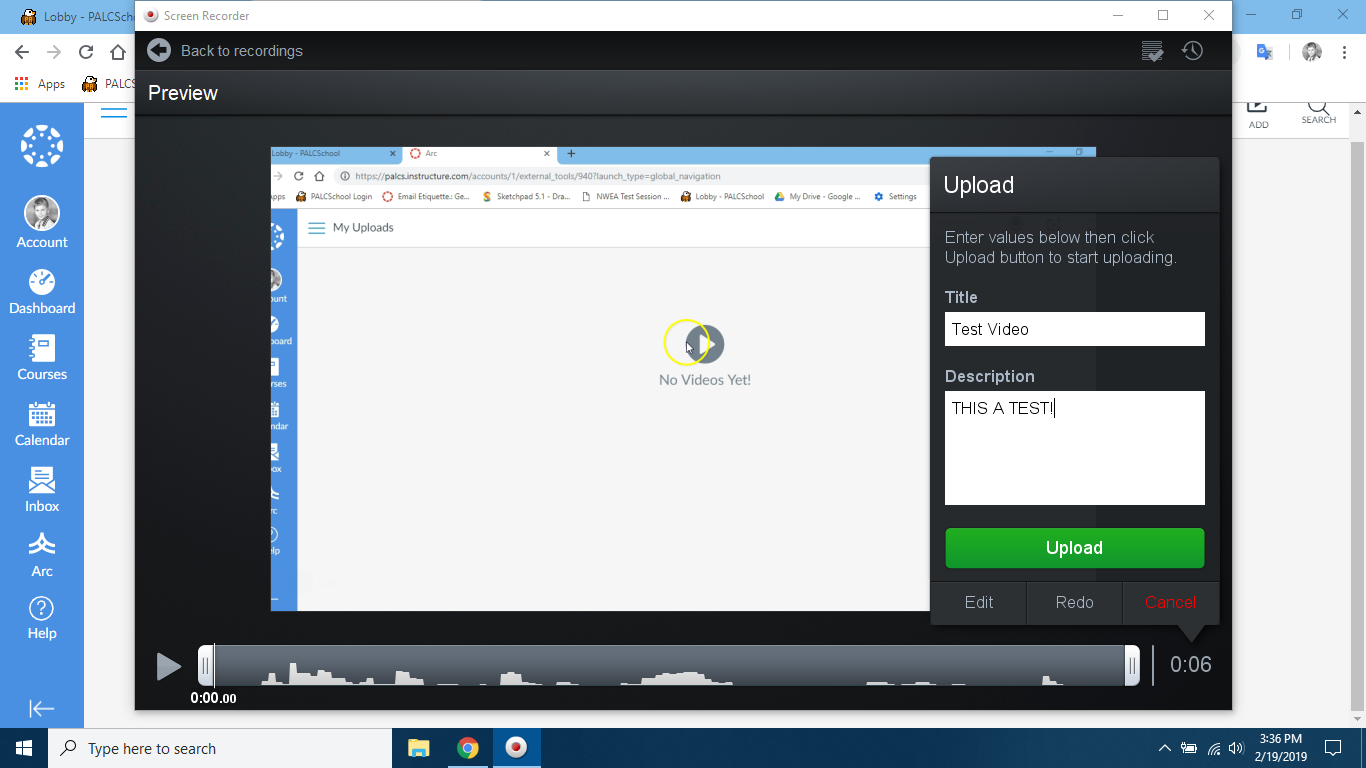Open Canvas Dashboard from sidebar

click(42, 292)
